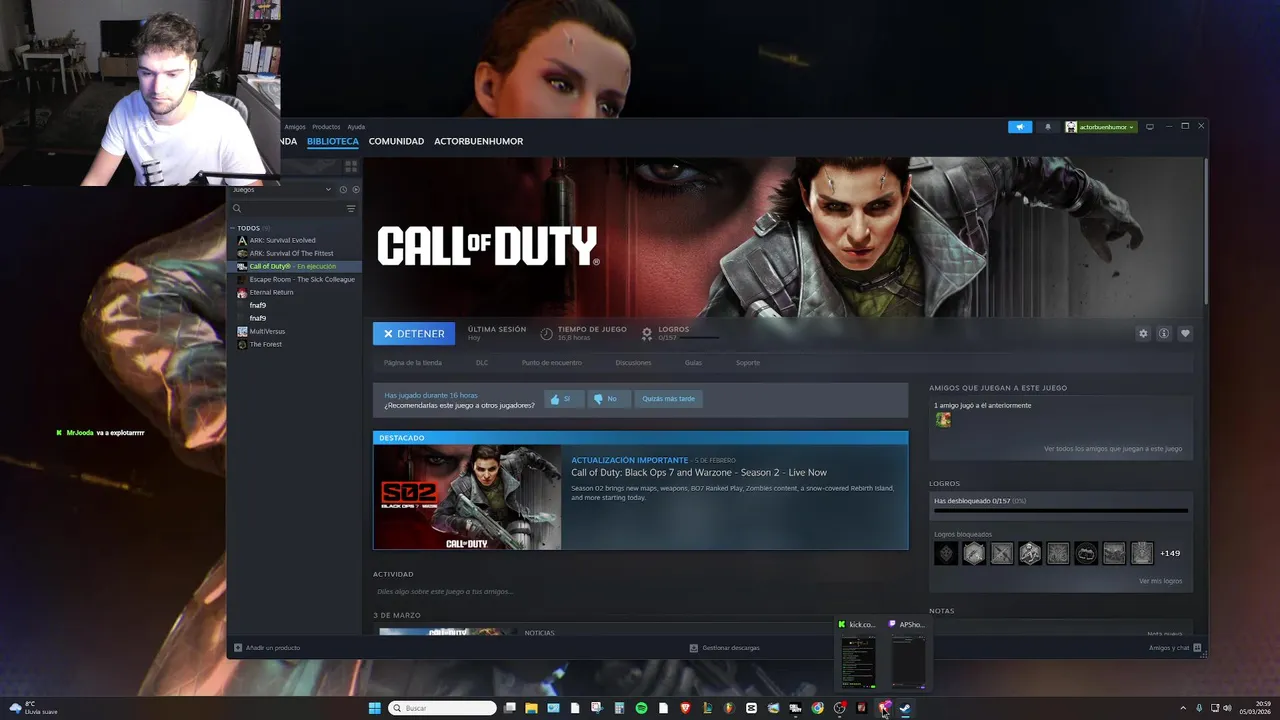Open Soporte tab
Image resolution: width=1280 pixels, height=720 pixels.
coord(748,363)
